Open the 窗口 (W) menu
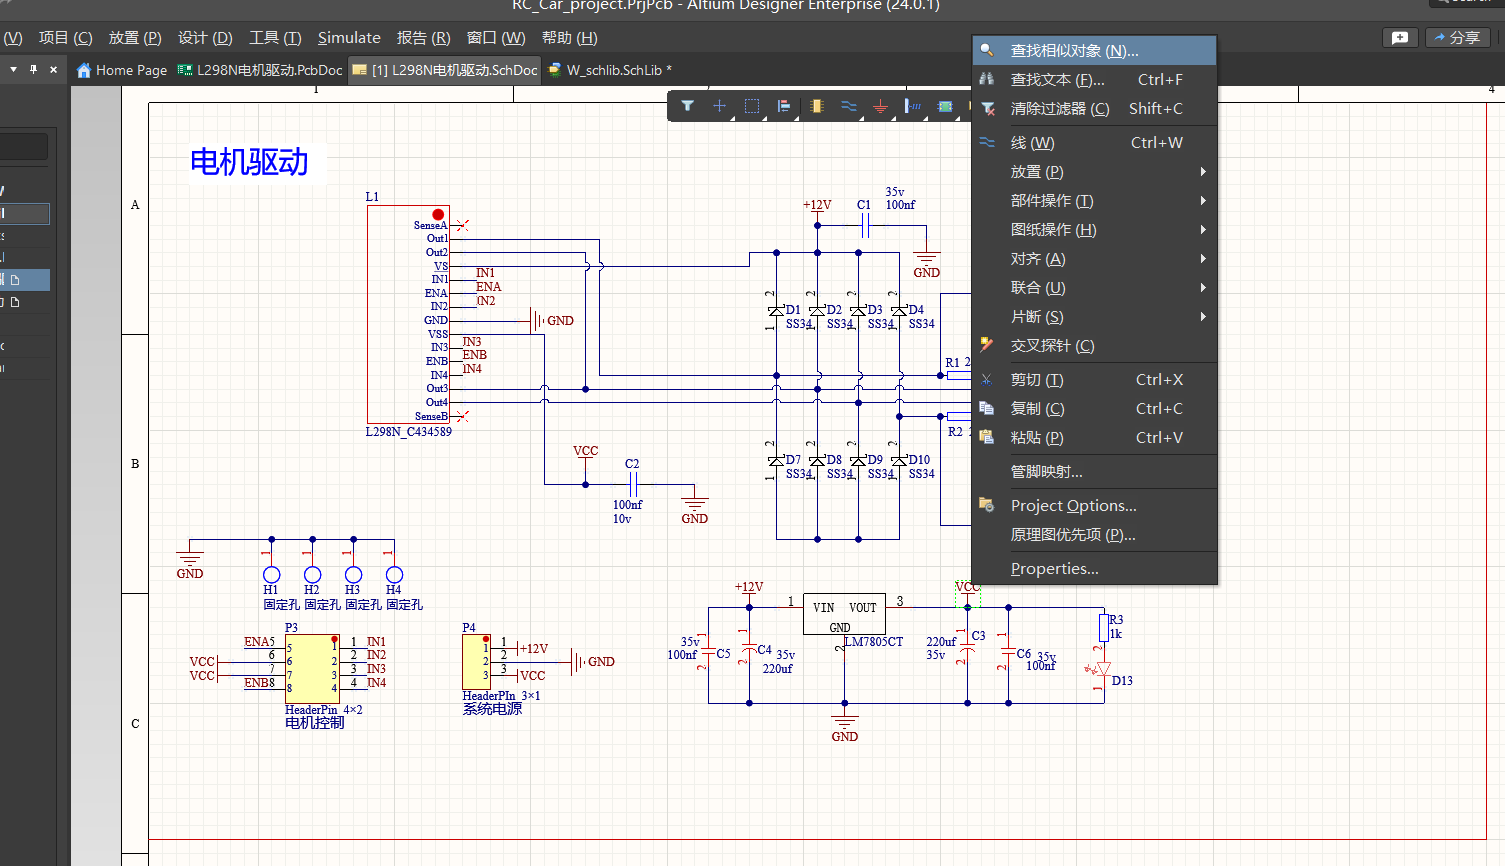 (x=496, y=37)
